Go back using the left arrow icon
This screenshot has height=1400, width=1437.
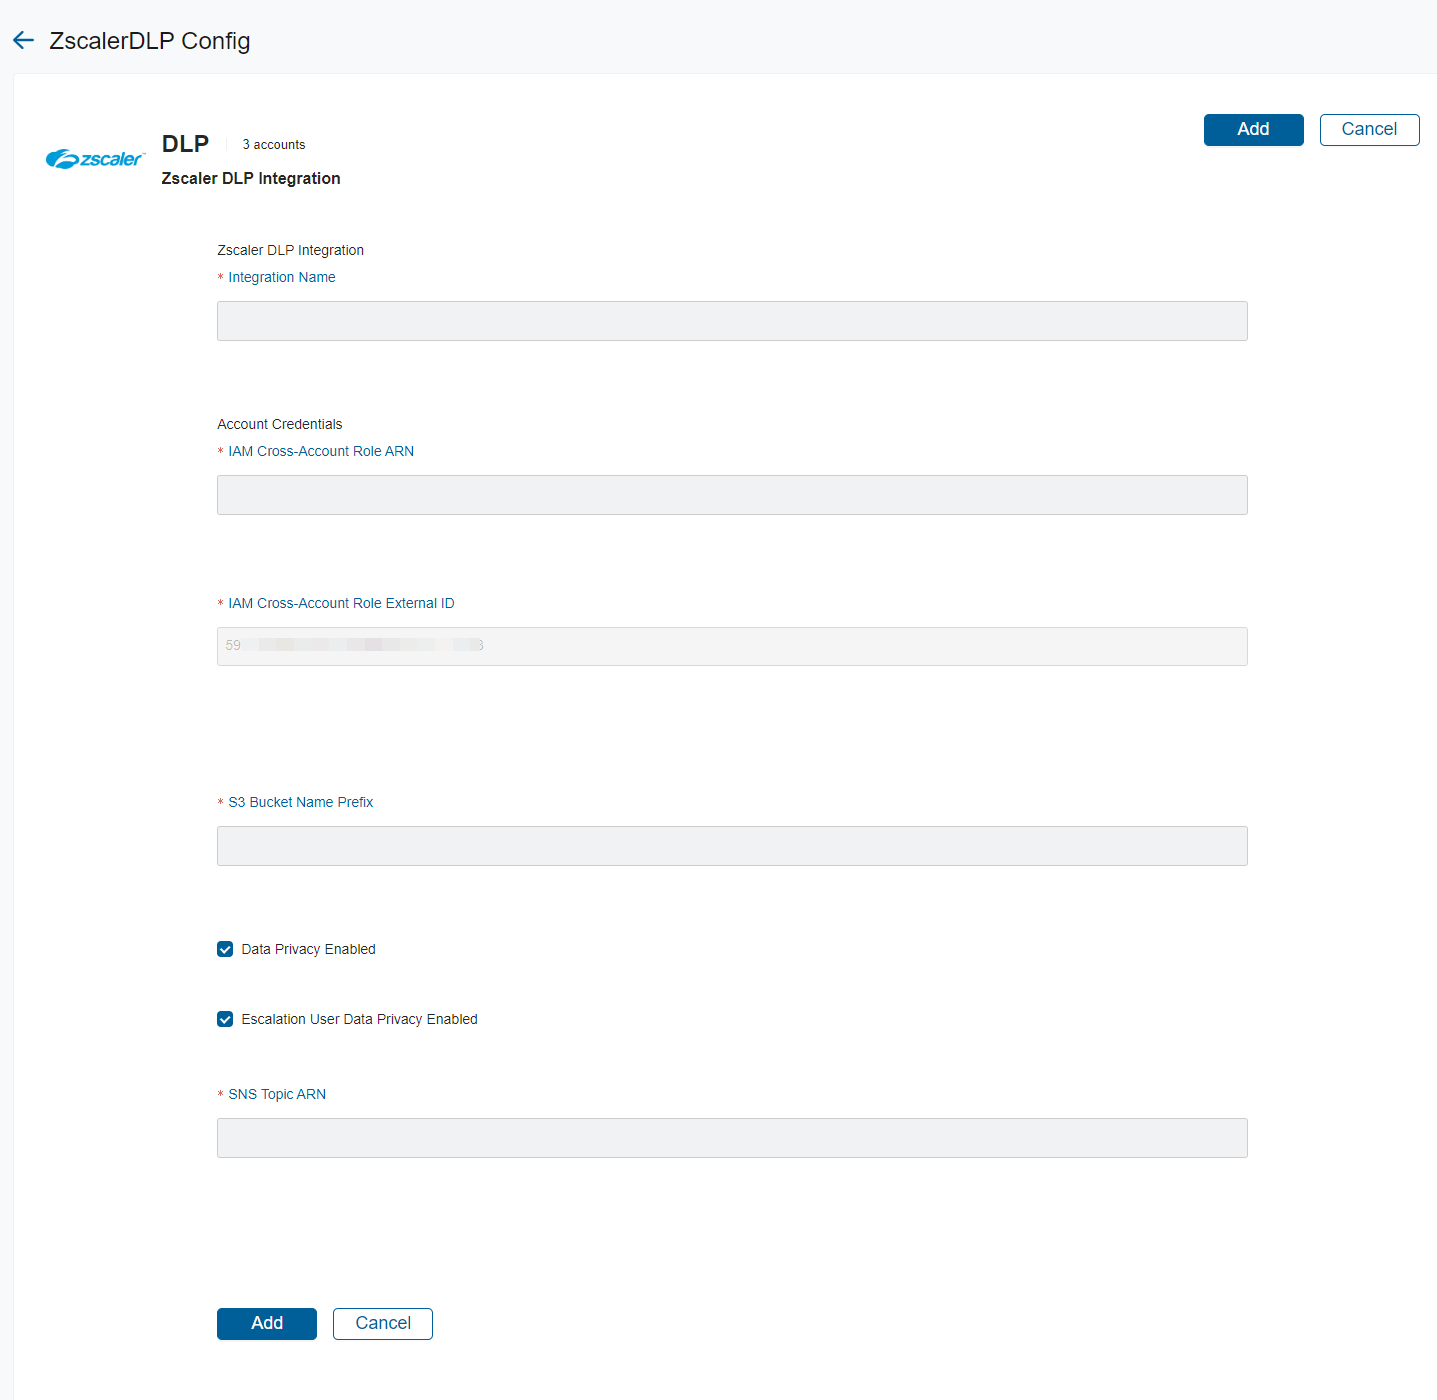(x=23, y=40)
